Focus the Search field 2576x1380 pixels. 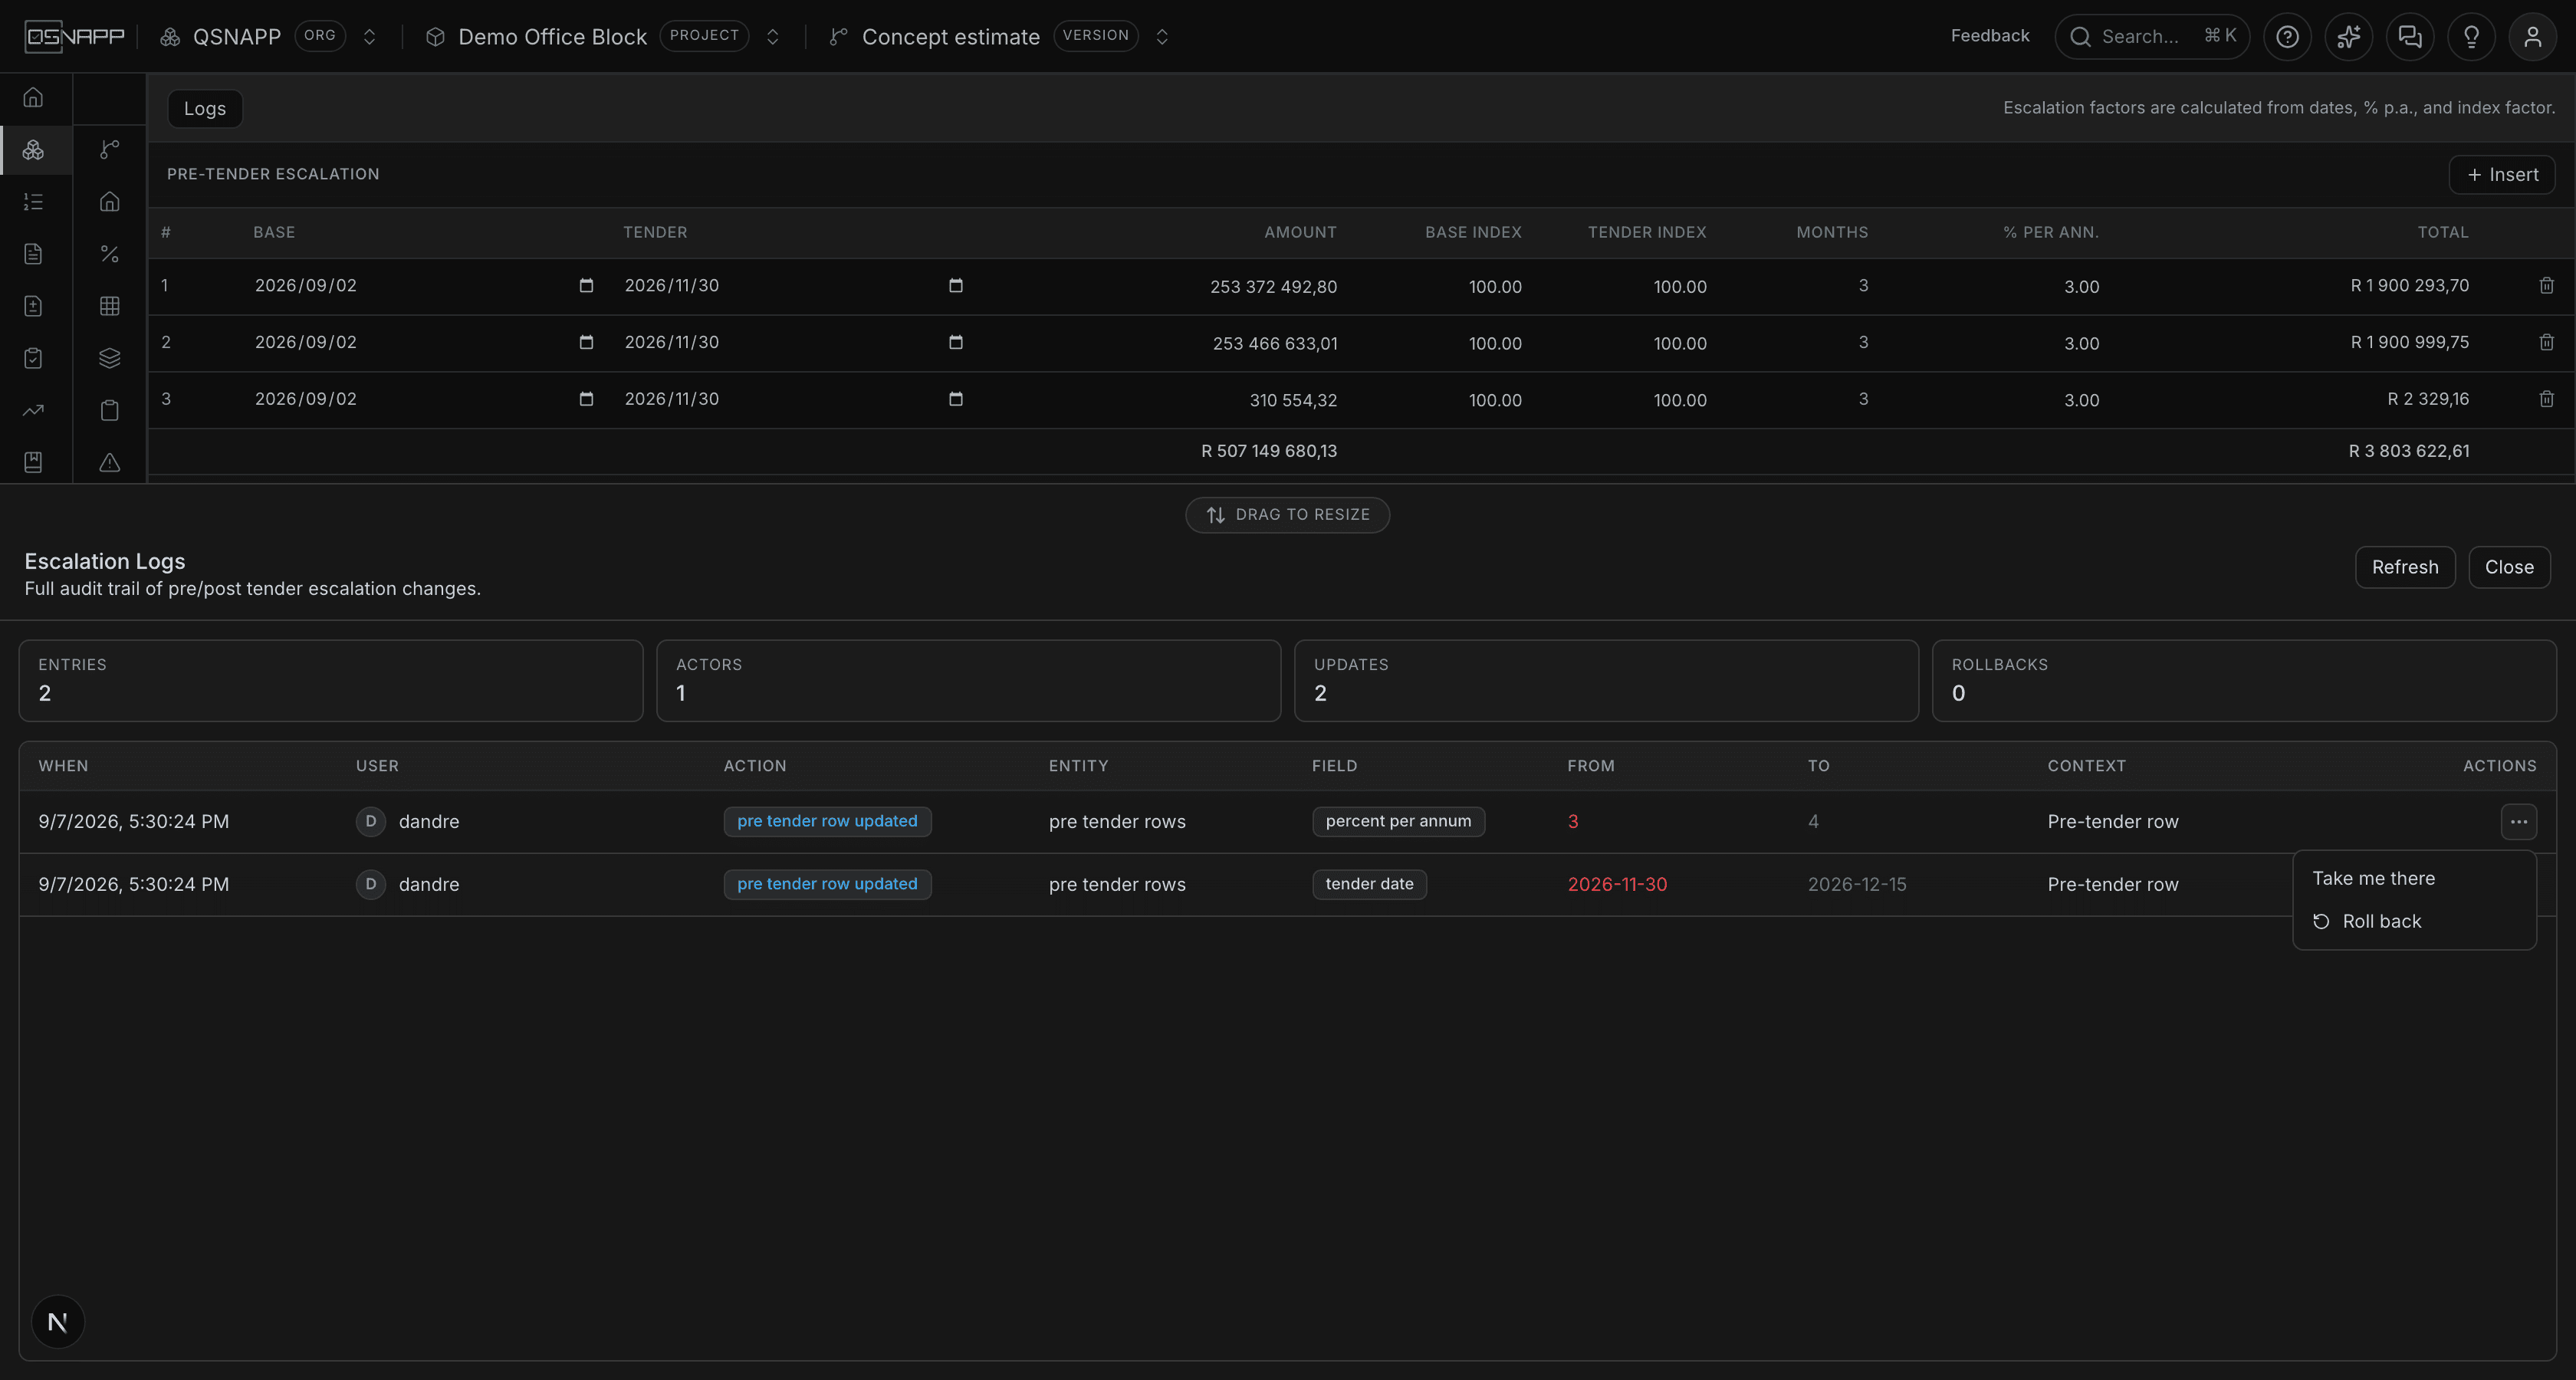[2151, 37]
